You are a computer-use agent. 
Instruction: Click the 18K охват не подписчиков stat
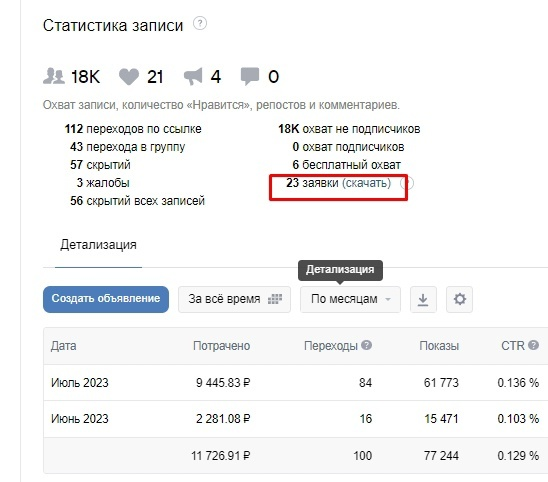coord(349,129)
